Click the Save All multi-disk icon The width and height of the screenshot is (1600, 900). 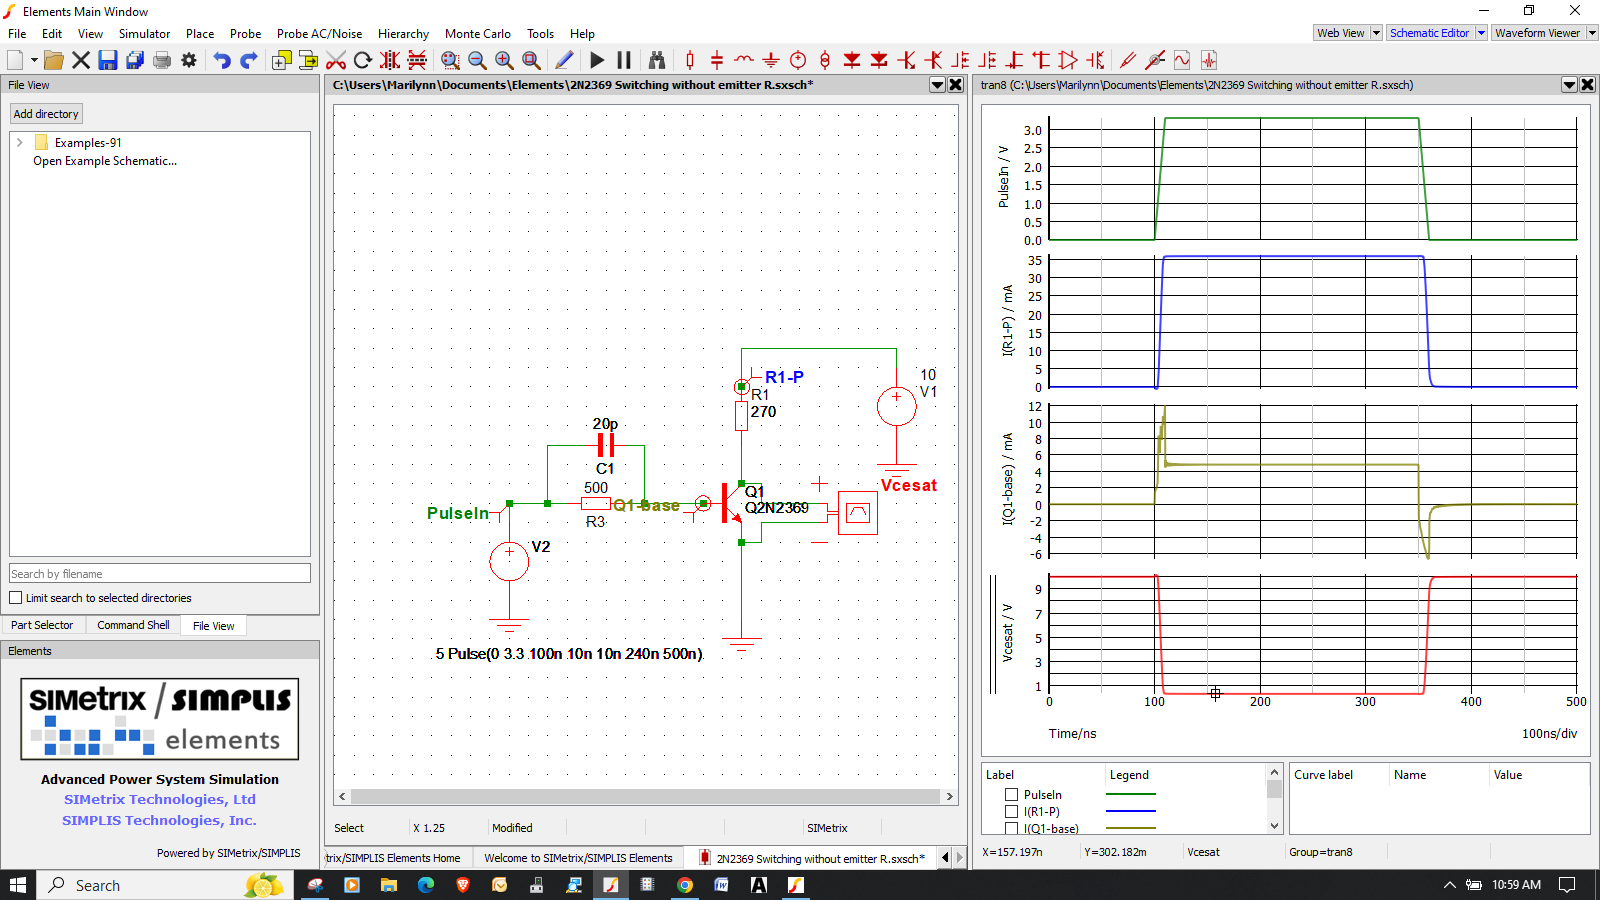(135, 60)
